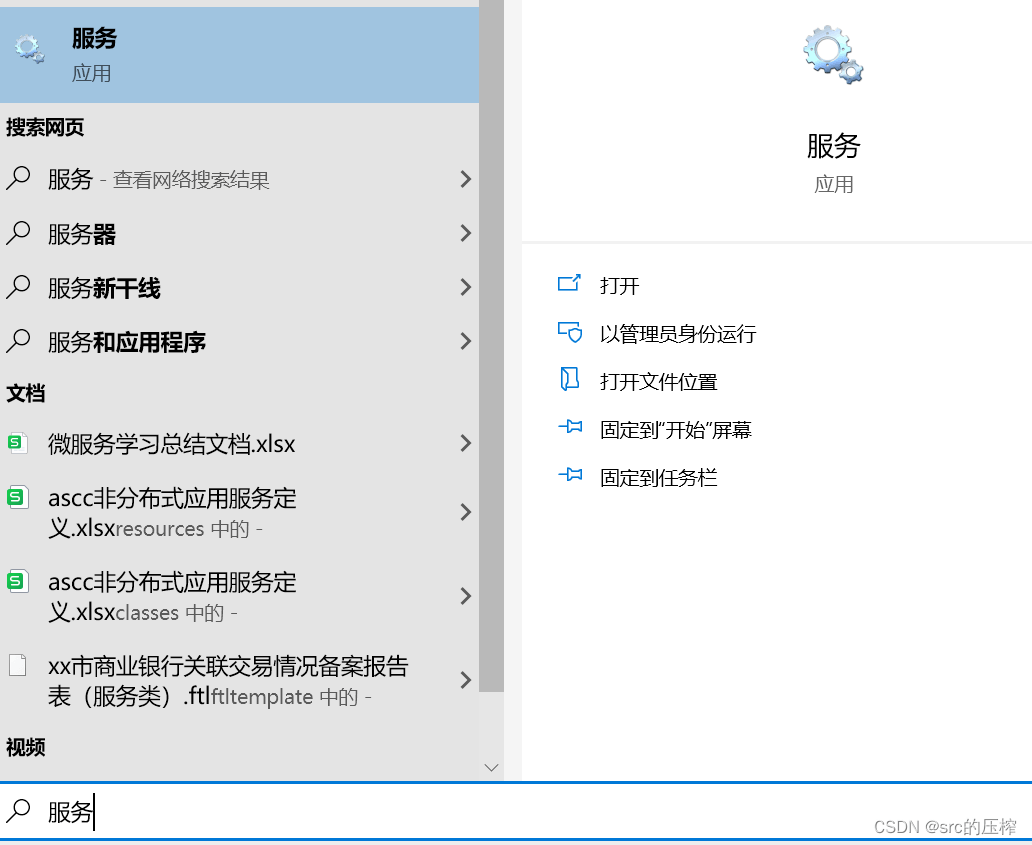Image resolution: width=1032 pixels, height=845 pixels.
Task: Click the blank file icon for the .ftl document
Action: [x=17, y=665]
